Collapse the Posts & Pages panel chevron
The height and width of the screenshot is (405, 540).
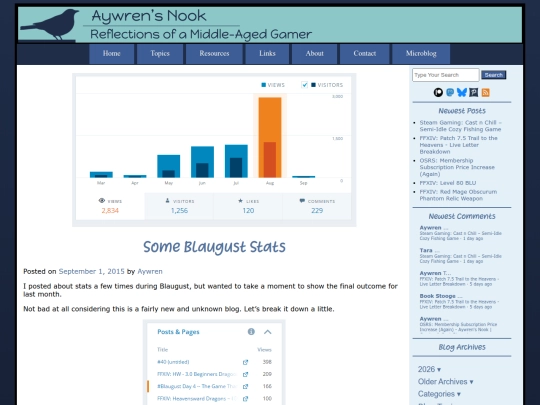[x=268, y=332]
